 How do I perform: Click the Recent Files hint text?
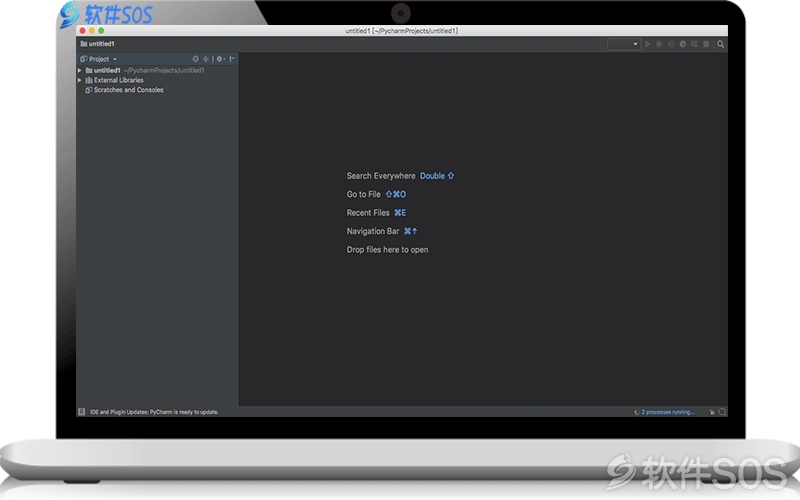point(368,213)
